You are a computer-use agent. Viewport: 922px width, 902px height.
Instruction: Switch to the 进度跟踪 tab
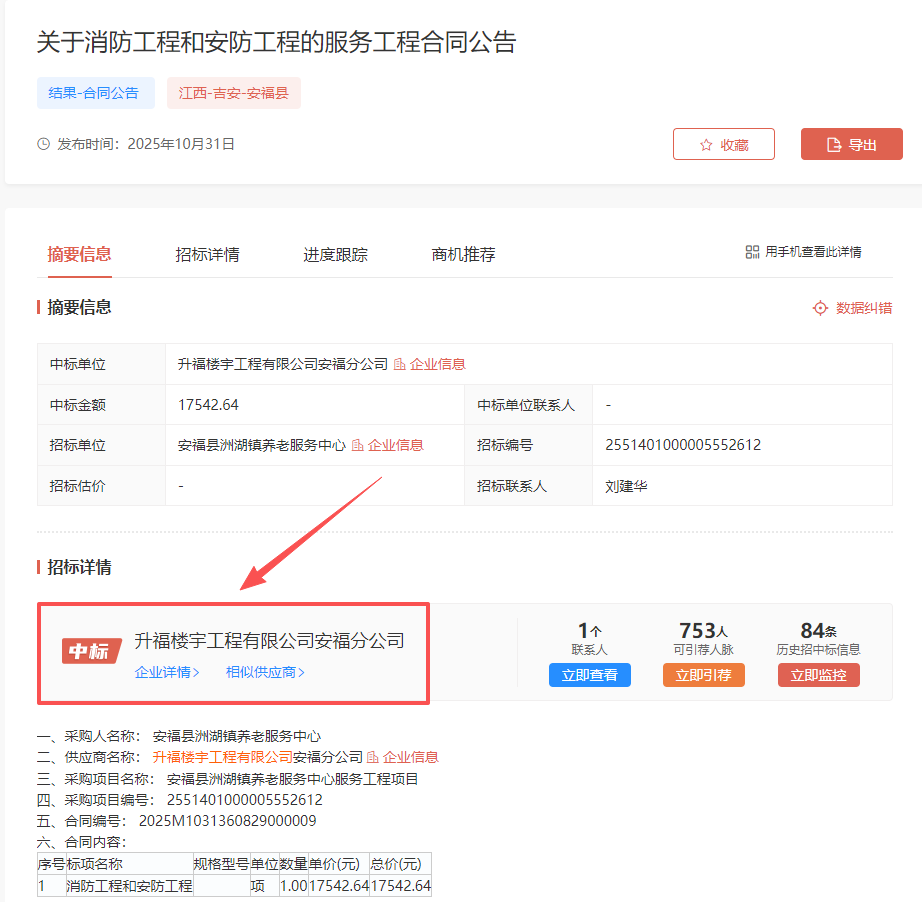click(335, 254)
